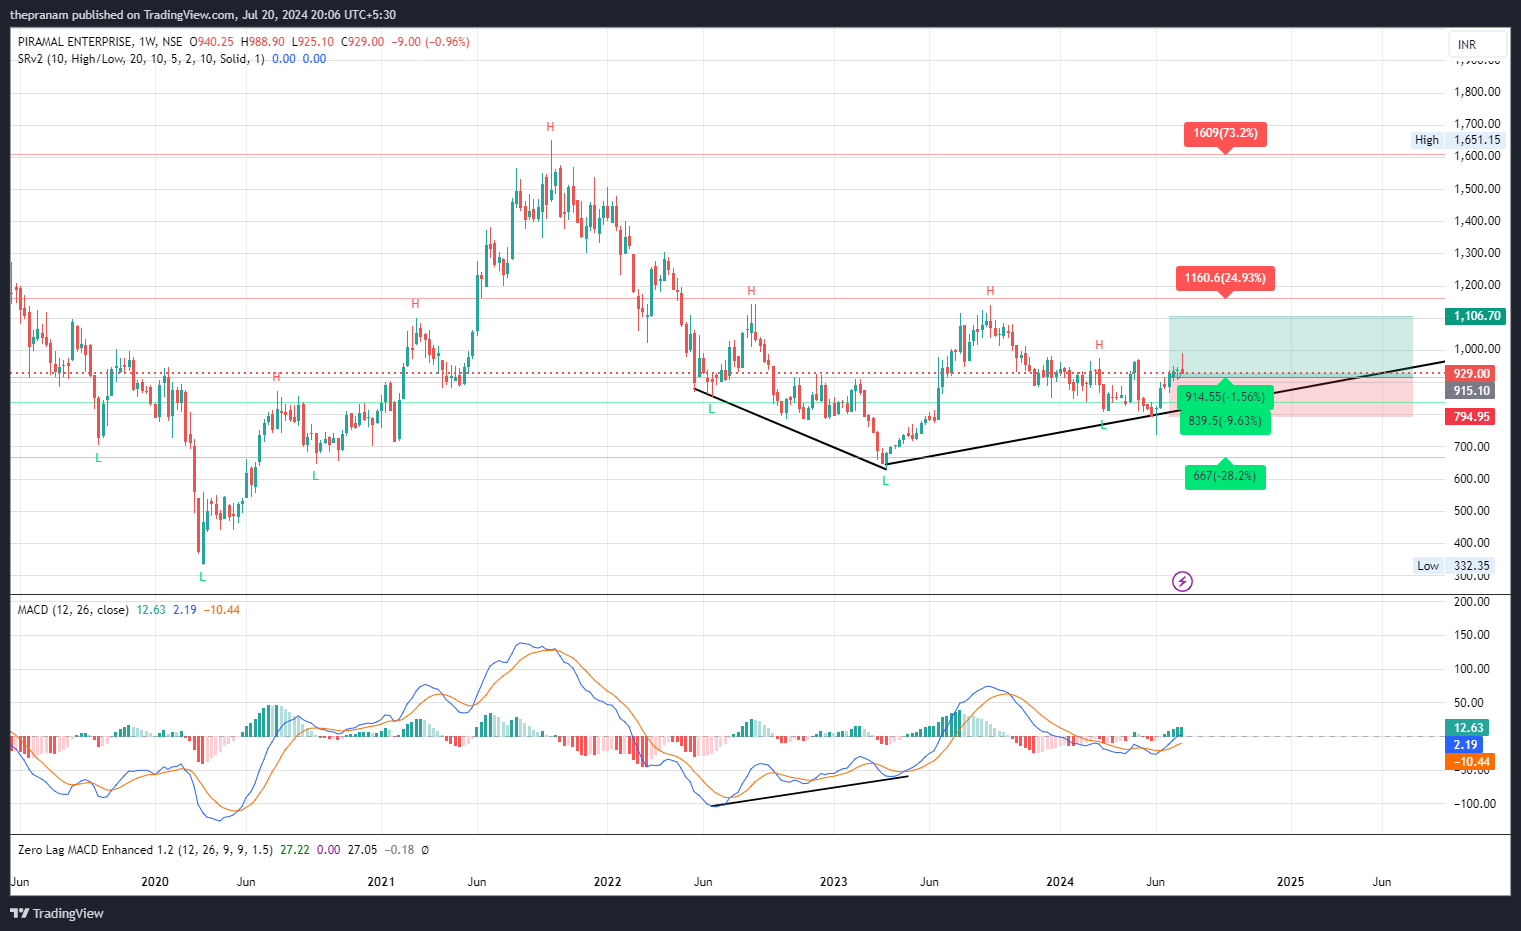This screenshot has height=931, width=1521.
Task: Click the MACD (12, 26, close) legend
Action: 73,610
